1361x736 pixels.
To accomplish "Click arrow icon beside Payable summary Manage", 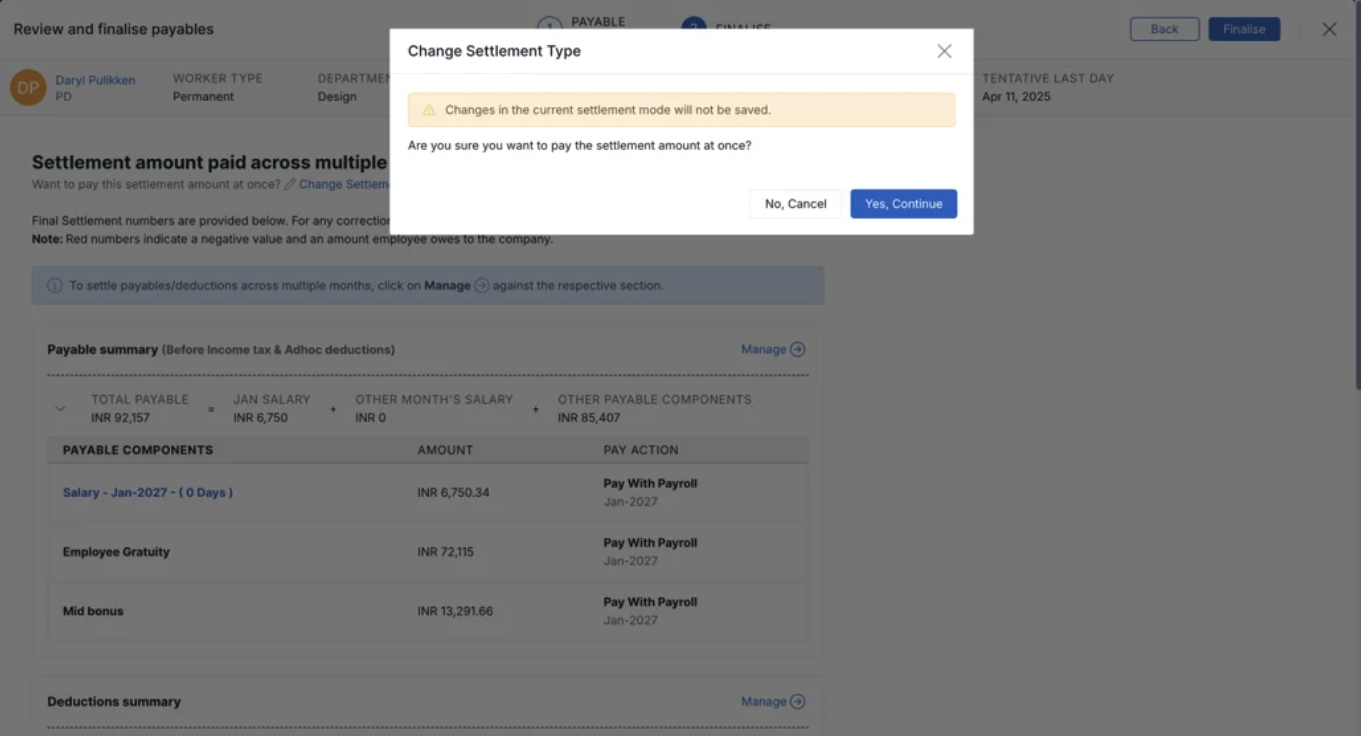I will pos(797,350).
